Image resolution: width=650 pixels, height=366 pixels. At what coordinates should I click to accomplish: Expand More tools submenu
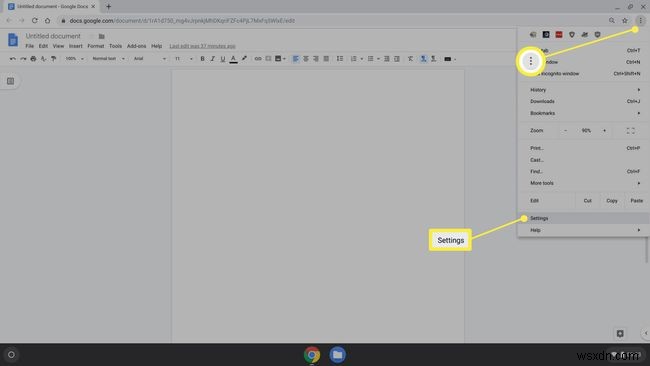point(584,183)
